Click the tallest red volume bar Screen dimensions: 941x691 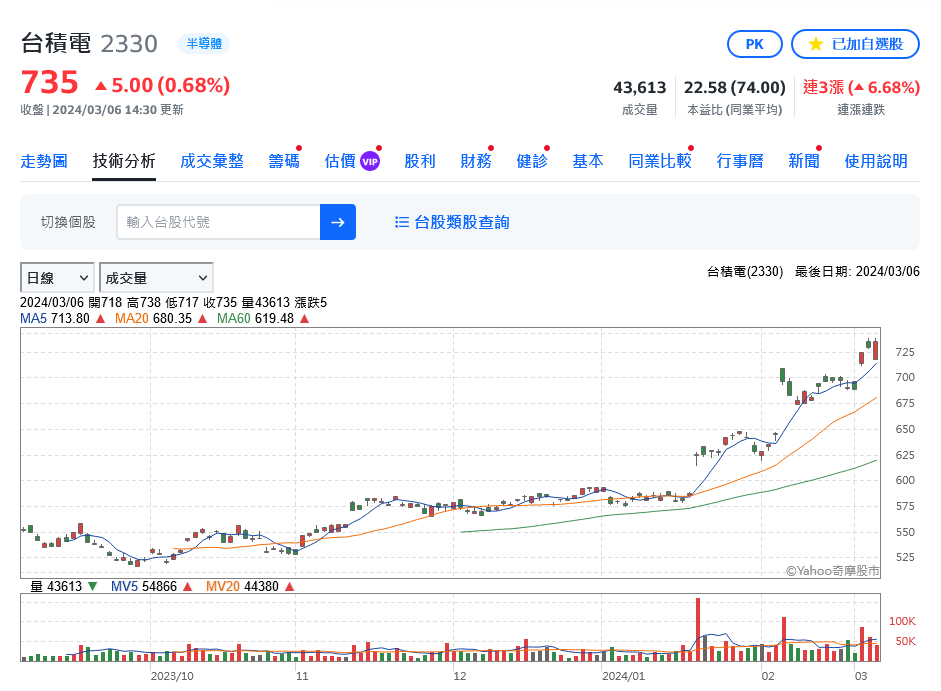click(x=698, y=629)
